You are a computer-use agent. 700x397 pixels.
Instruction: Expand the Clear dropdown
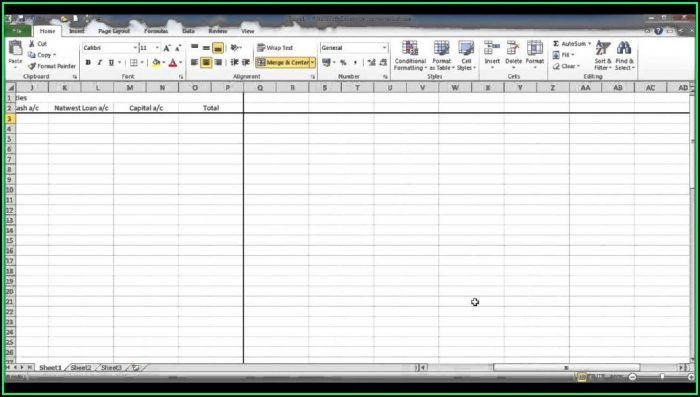578,66
